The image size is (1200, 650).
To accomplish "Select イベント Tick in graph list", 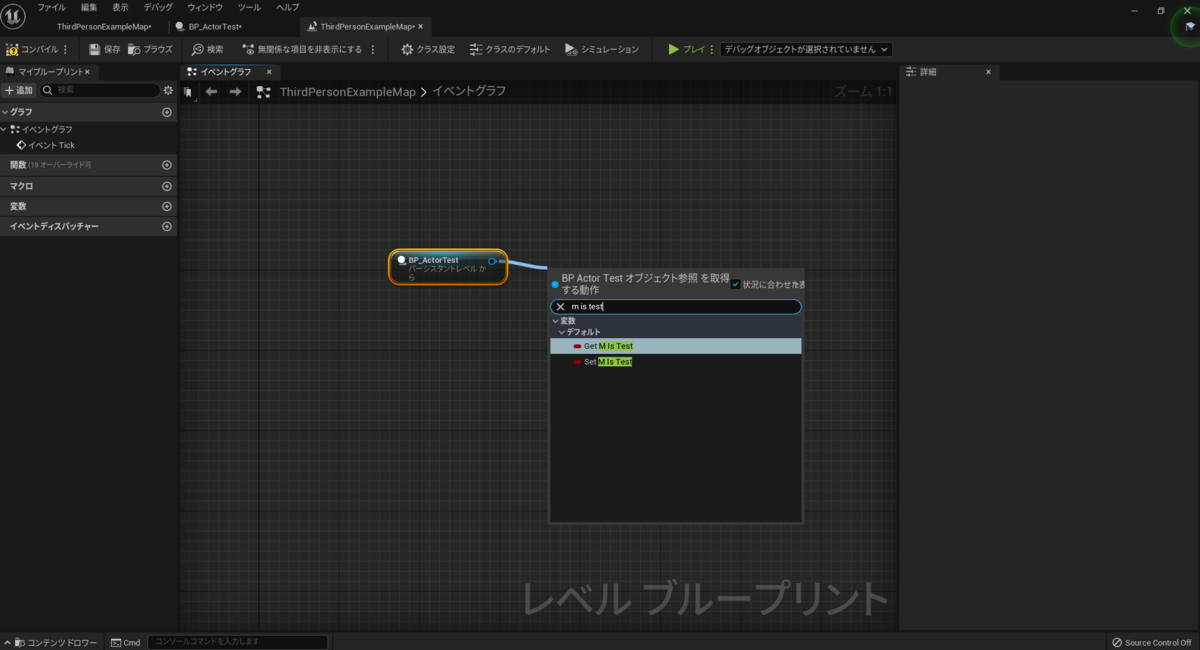I will 46,145.
